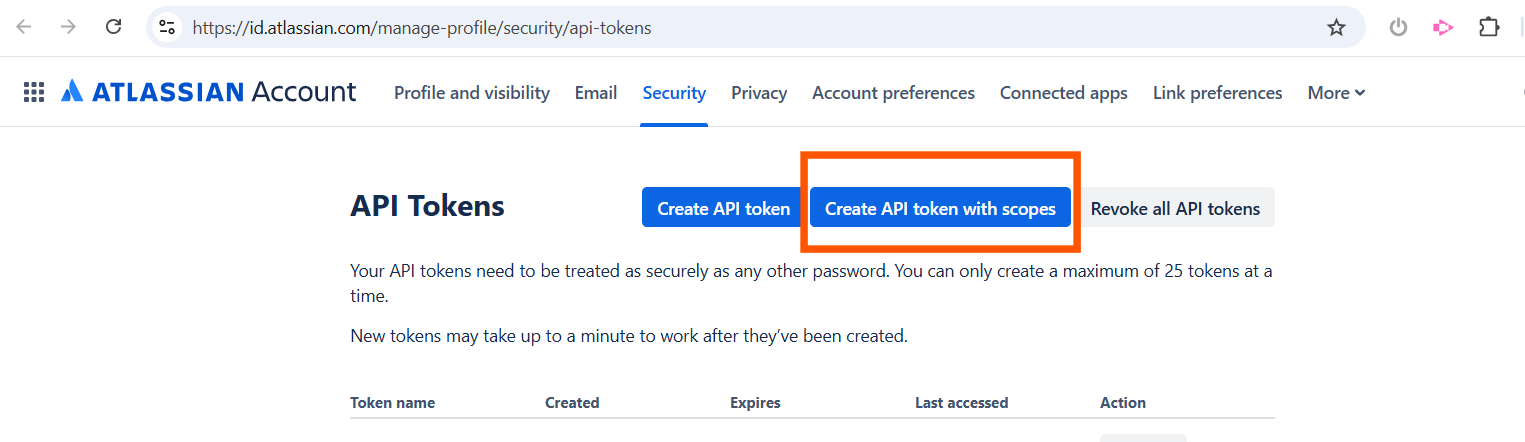This screenshot has height=442, width=1525.
Task: Open the Extensions puzzle icon
Action: click(x=1489, y=28)
